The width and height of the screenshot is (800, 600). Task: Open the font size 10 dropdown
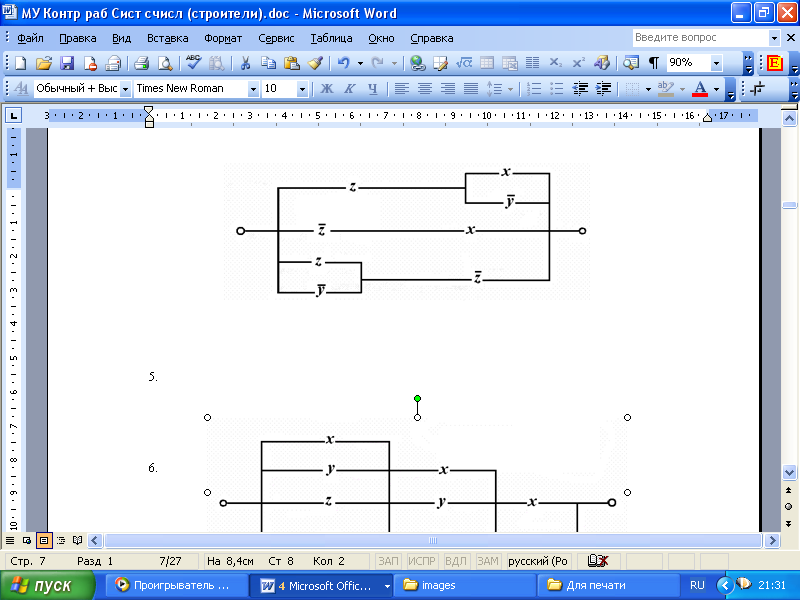[303, 89]
